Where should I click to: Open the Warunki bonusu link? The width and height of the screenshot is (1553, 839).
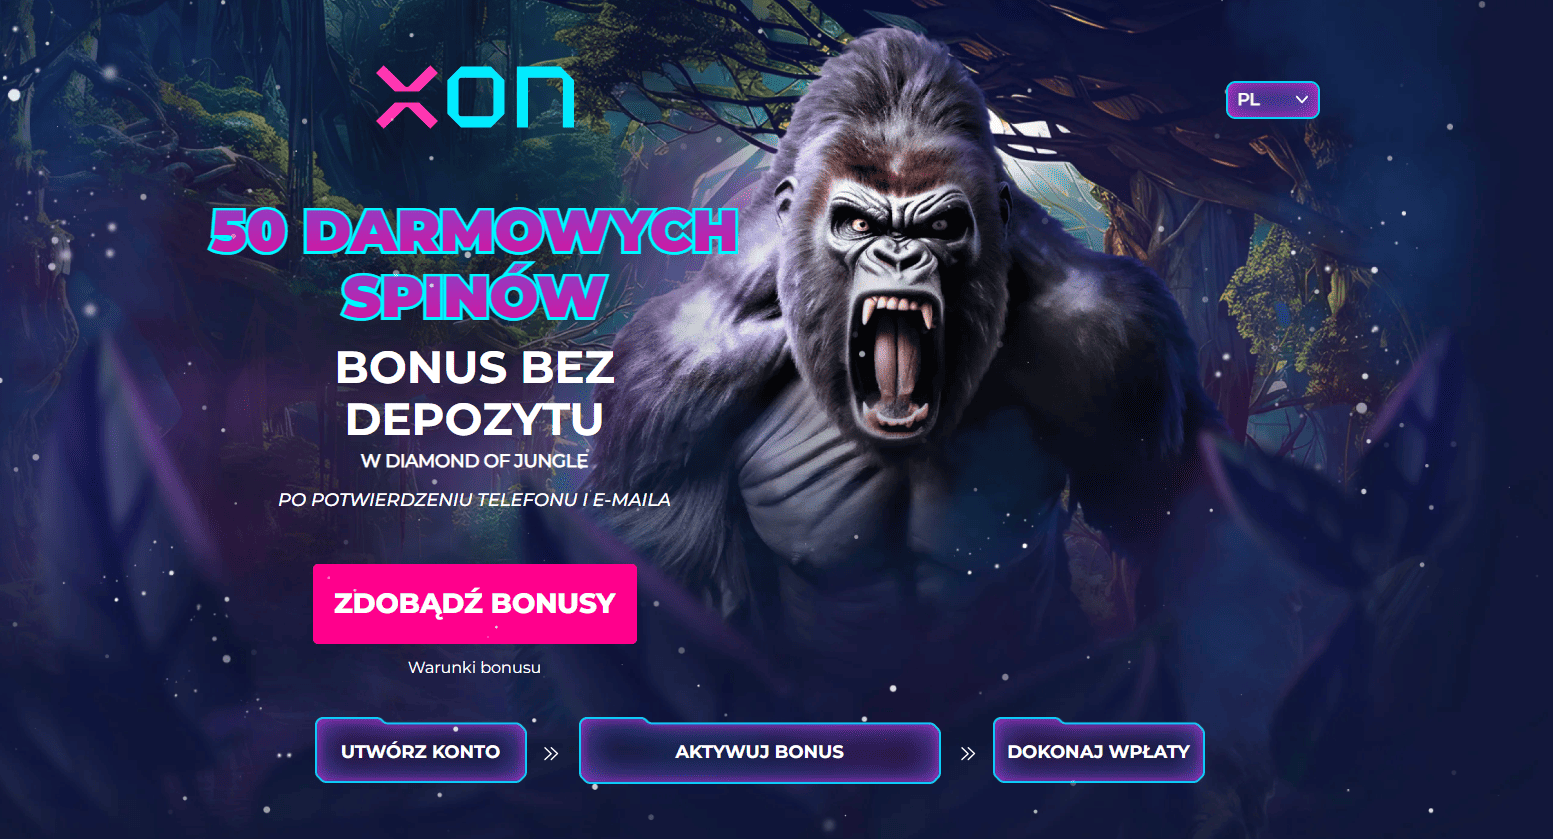point(474,667)
